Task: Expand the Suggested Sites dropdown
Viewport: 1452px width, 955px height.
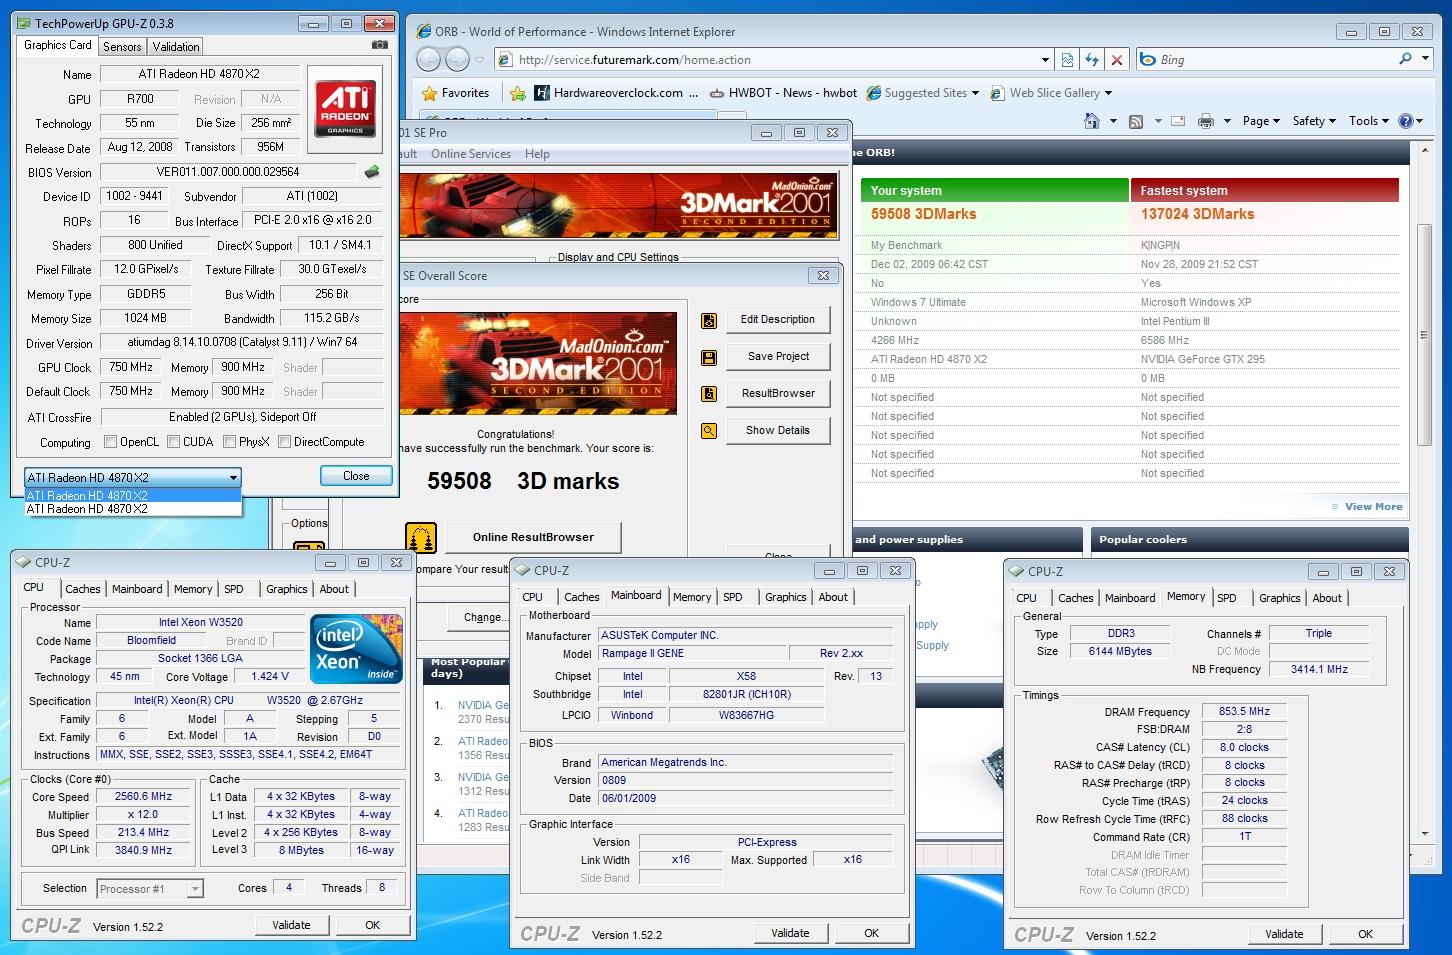Action: pyautogui.click(x=976, y=93)
